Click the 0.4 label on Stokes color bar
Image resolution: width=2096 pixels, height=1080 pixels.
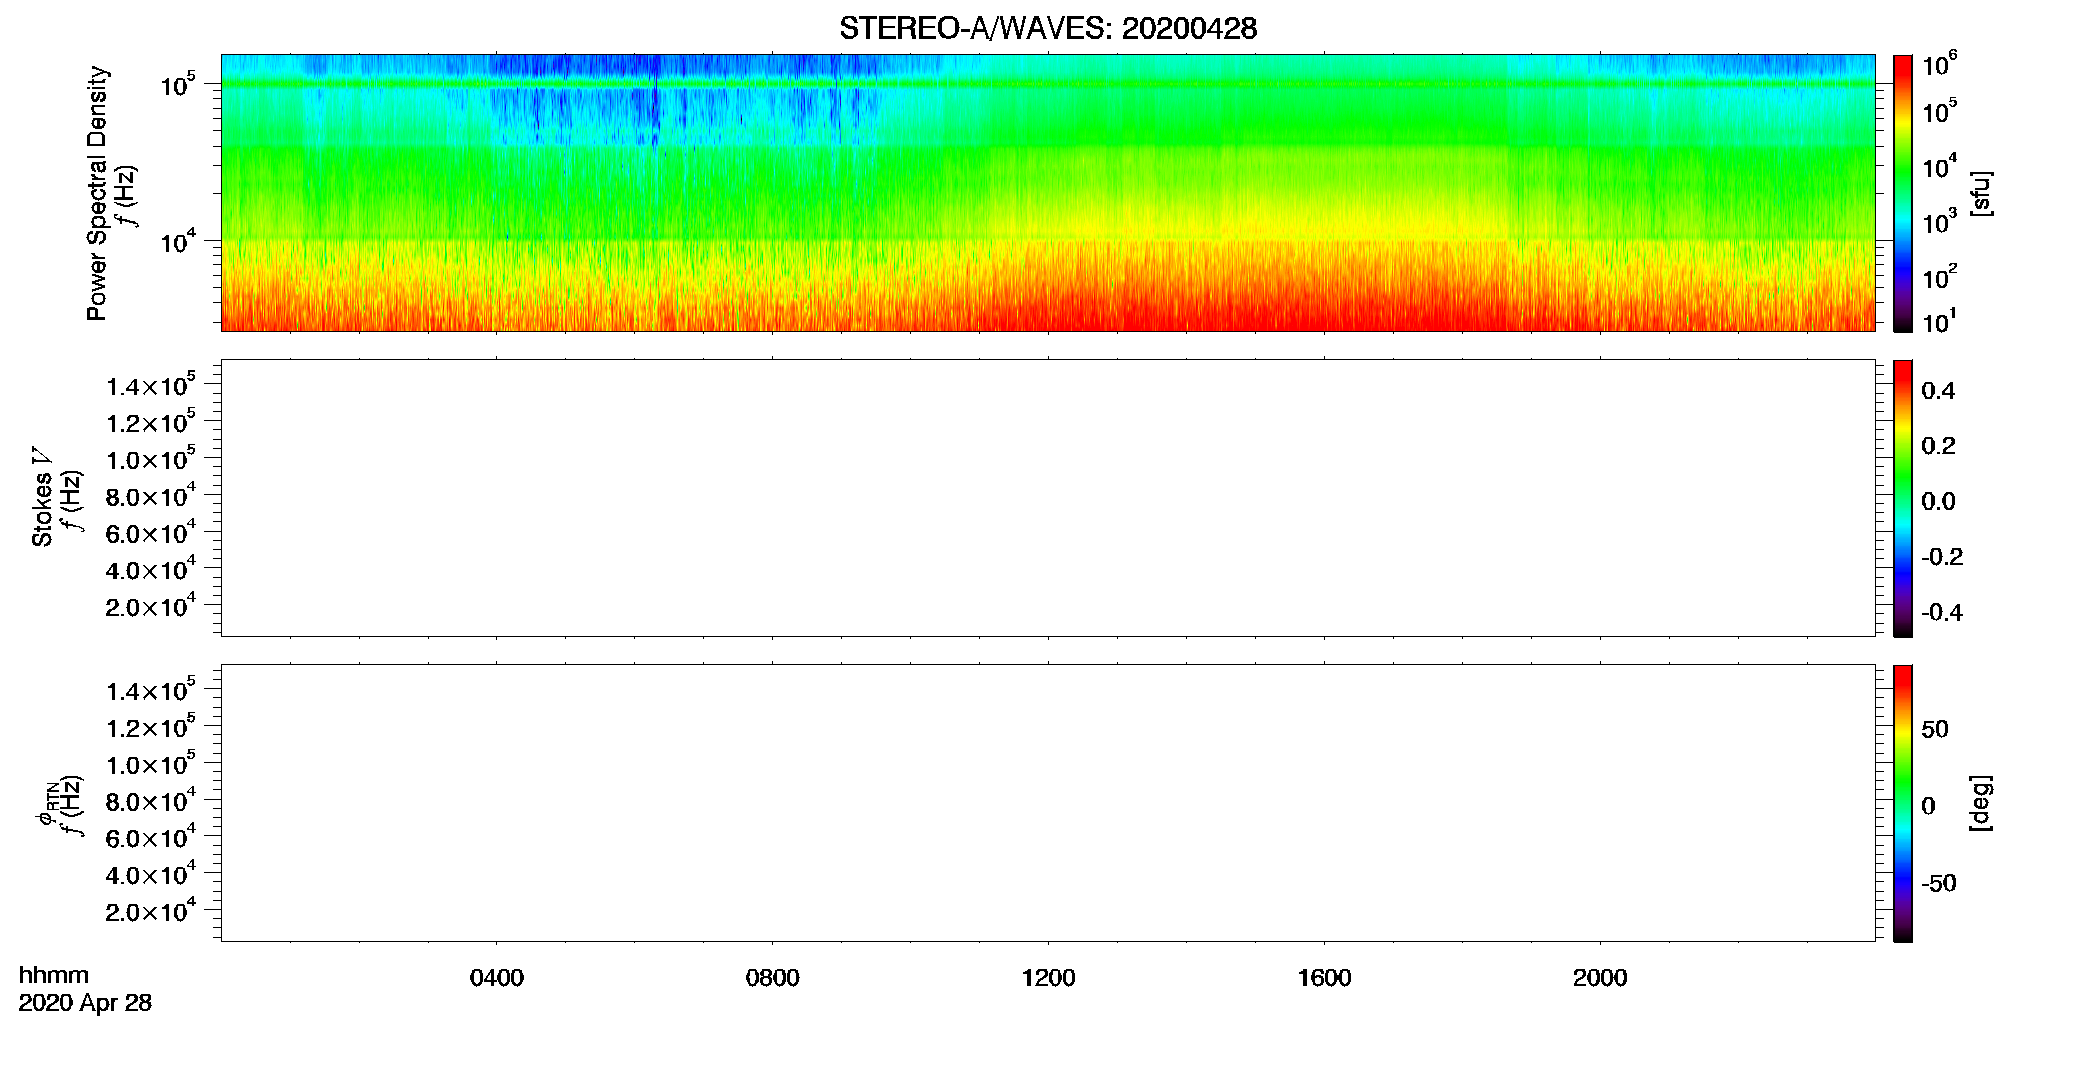1938,391
